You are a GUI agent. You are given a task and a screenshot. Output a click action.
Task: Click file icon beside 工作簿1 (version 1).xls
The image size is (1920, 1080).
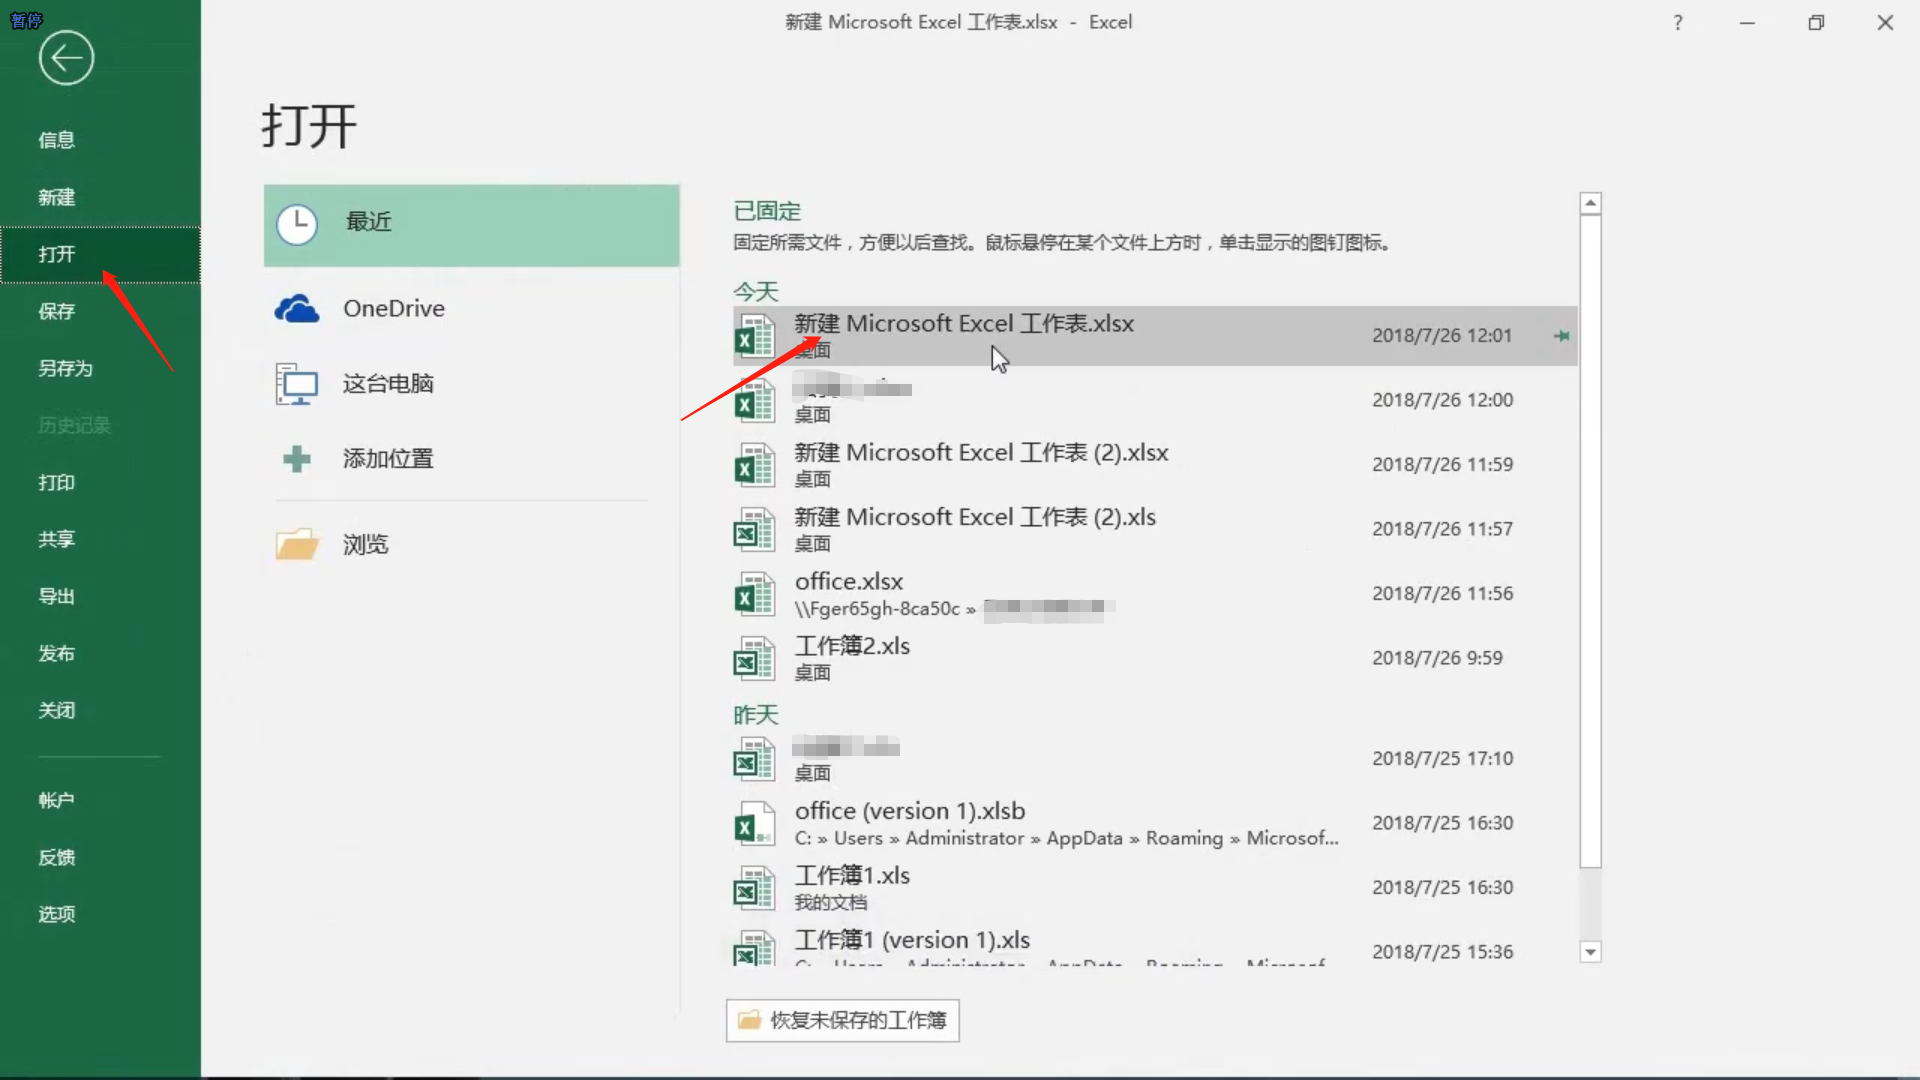tap(755, 948)
